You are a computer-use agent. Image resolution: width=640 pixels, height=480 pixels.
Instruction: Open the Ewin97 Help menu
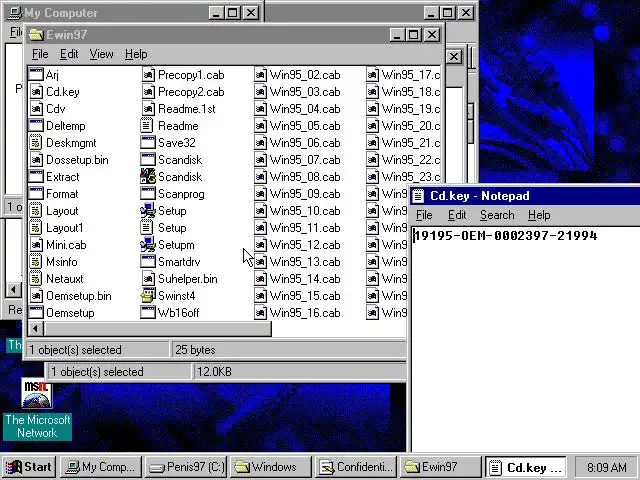(136, 54)
